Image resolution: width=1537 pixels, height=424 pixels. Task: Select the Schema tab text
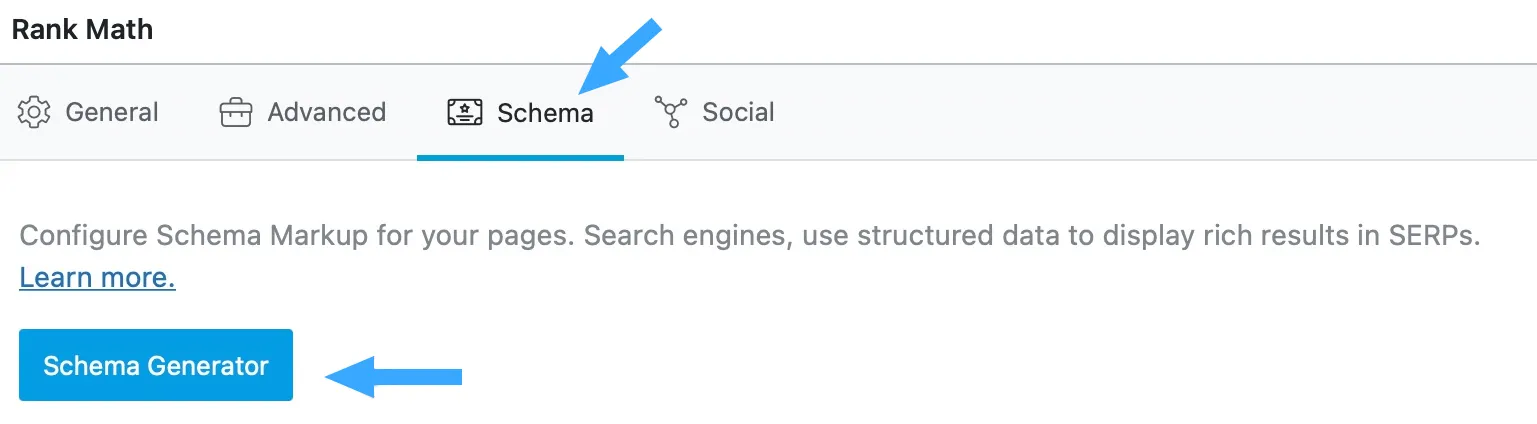pyautogui.click(x=545, y=112)
